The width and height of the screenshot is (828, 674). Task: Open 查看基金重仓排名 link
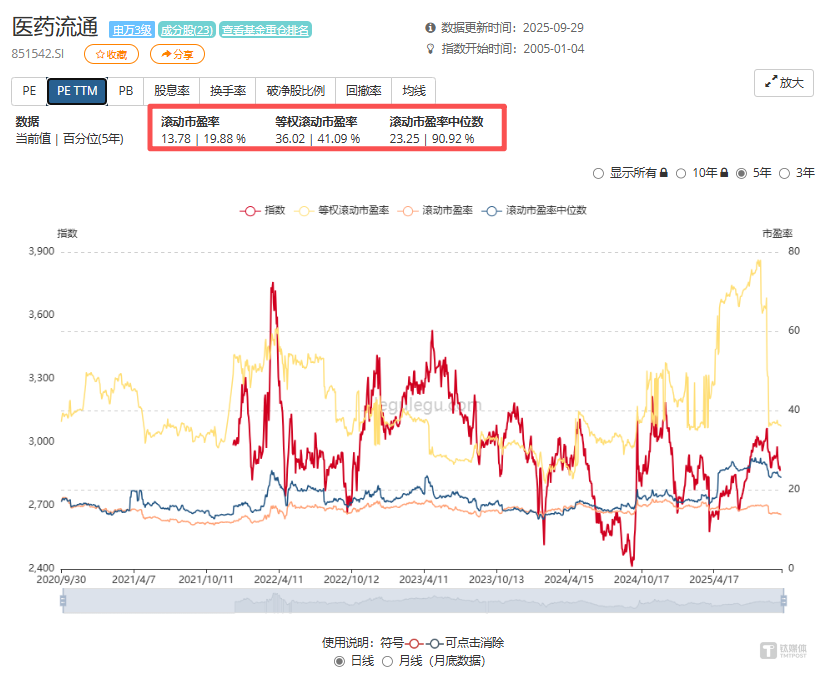click(267, 30)
